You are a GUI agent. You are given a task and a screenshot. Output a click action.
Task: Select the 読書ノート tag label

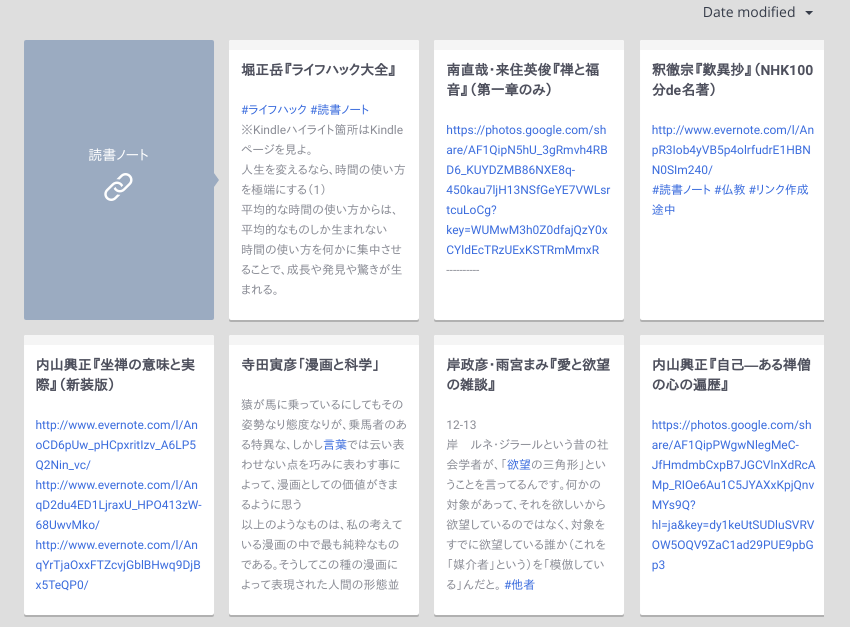coord(118,155)
